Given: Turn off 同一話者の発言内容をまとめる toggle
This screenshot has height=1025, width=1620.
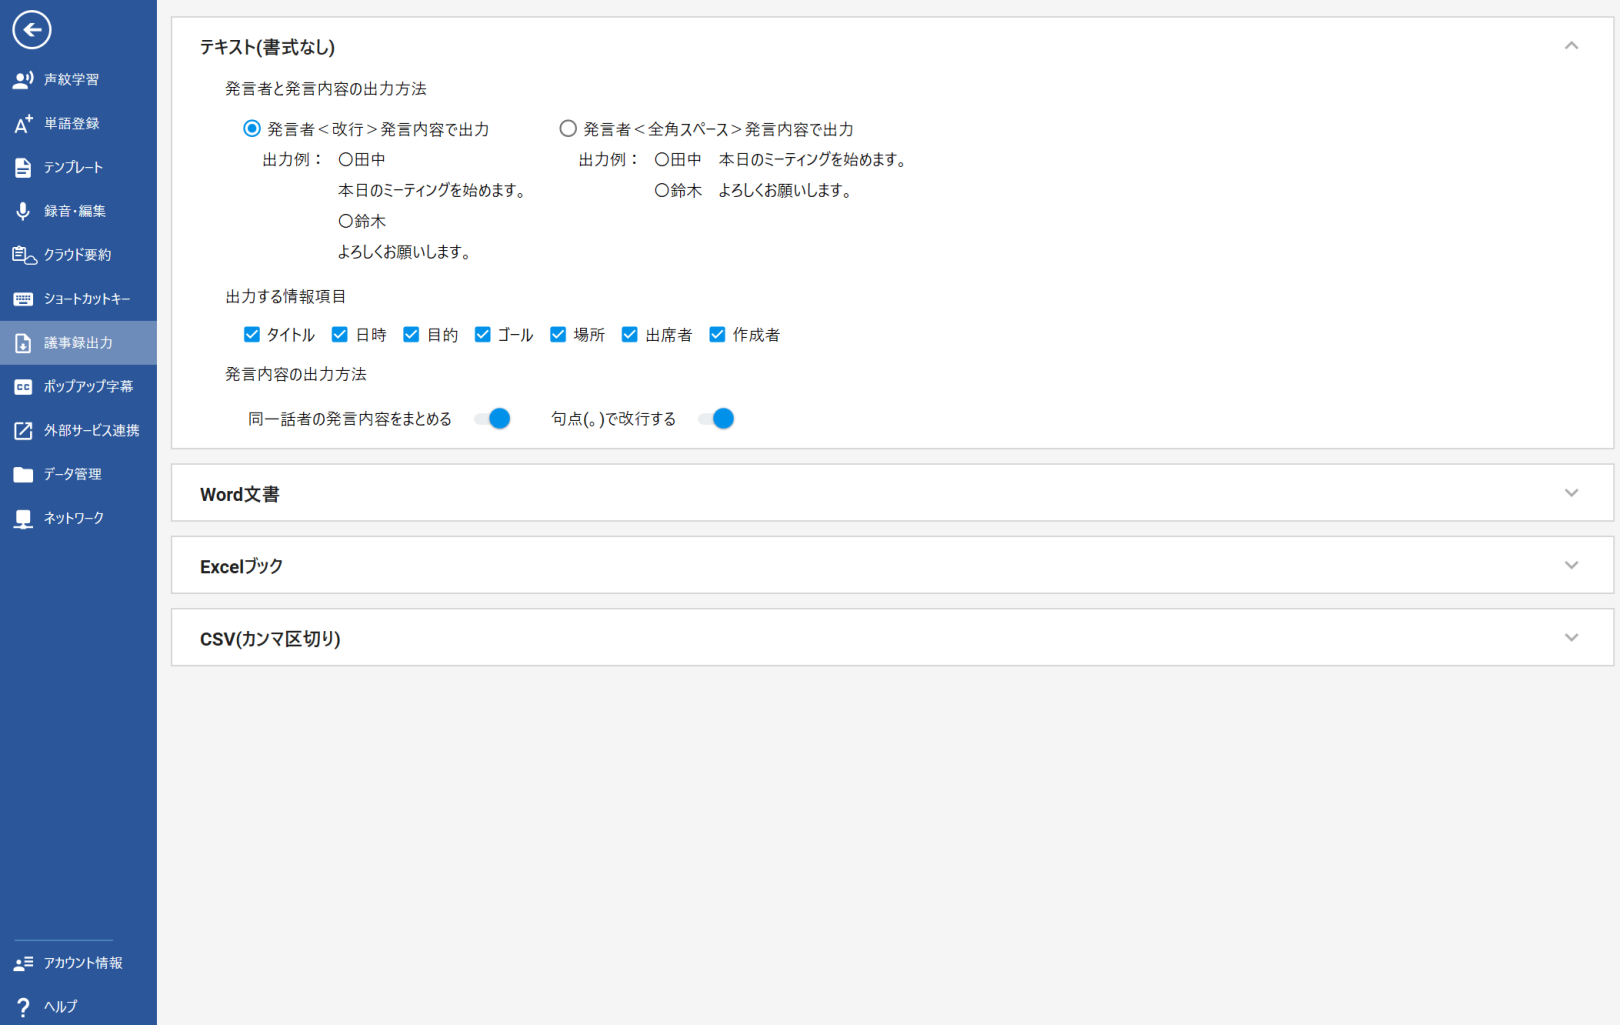Looking at the screenshot, I should [493, 419].
